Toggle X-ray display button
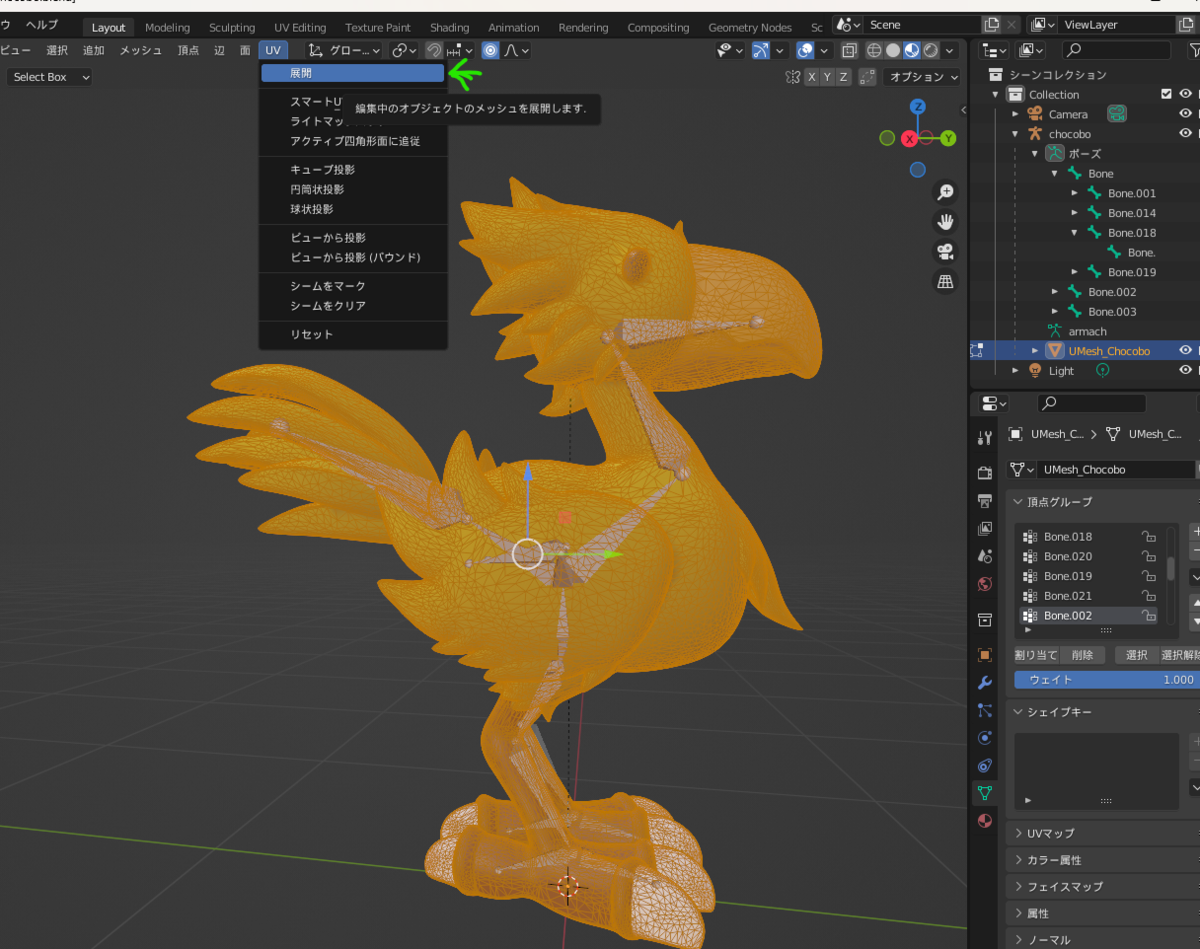 [x=849, y=50]
